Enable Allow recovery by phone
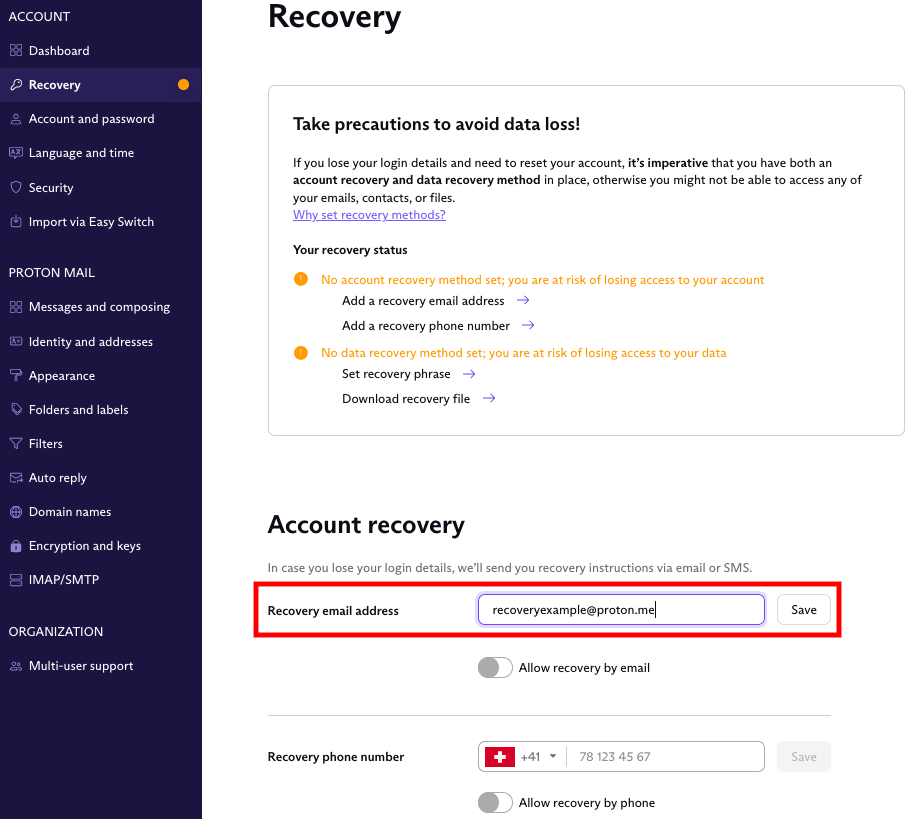 coord(495,802)
